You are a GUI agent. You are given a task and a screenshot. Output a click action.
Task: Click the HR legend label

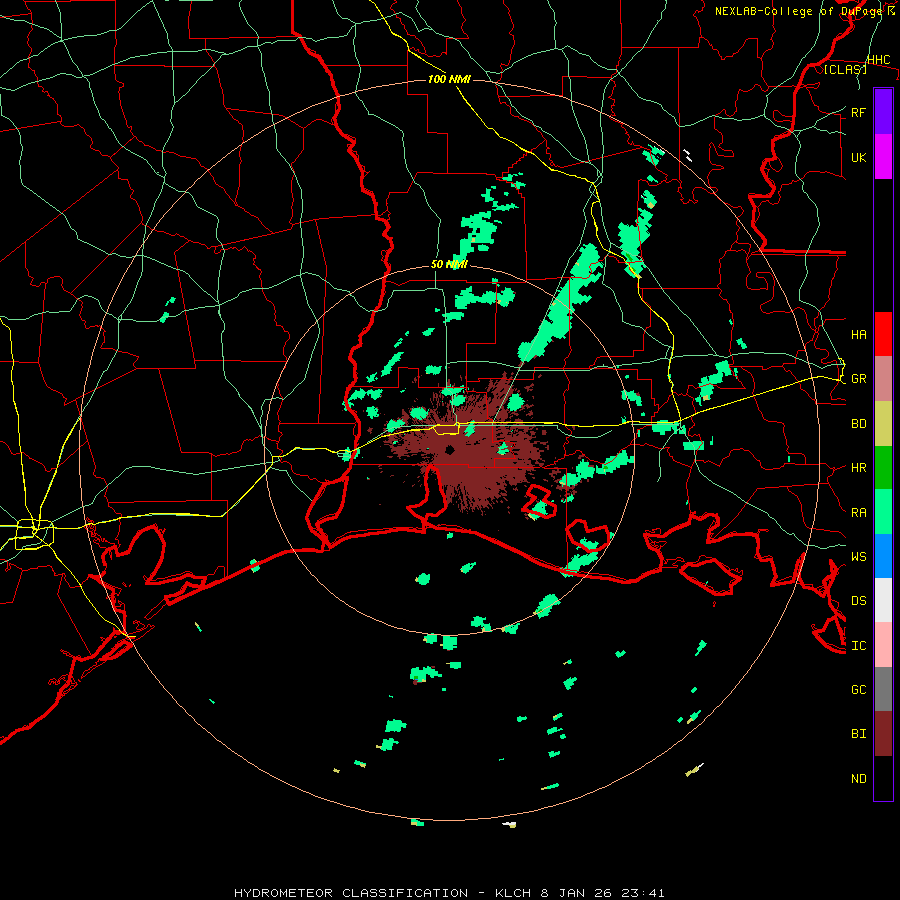coord(858,468)
